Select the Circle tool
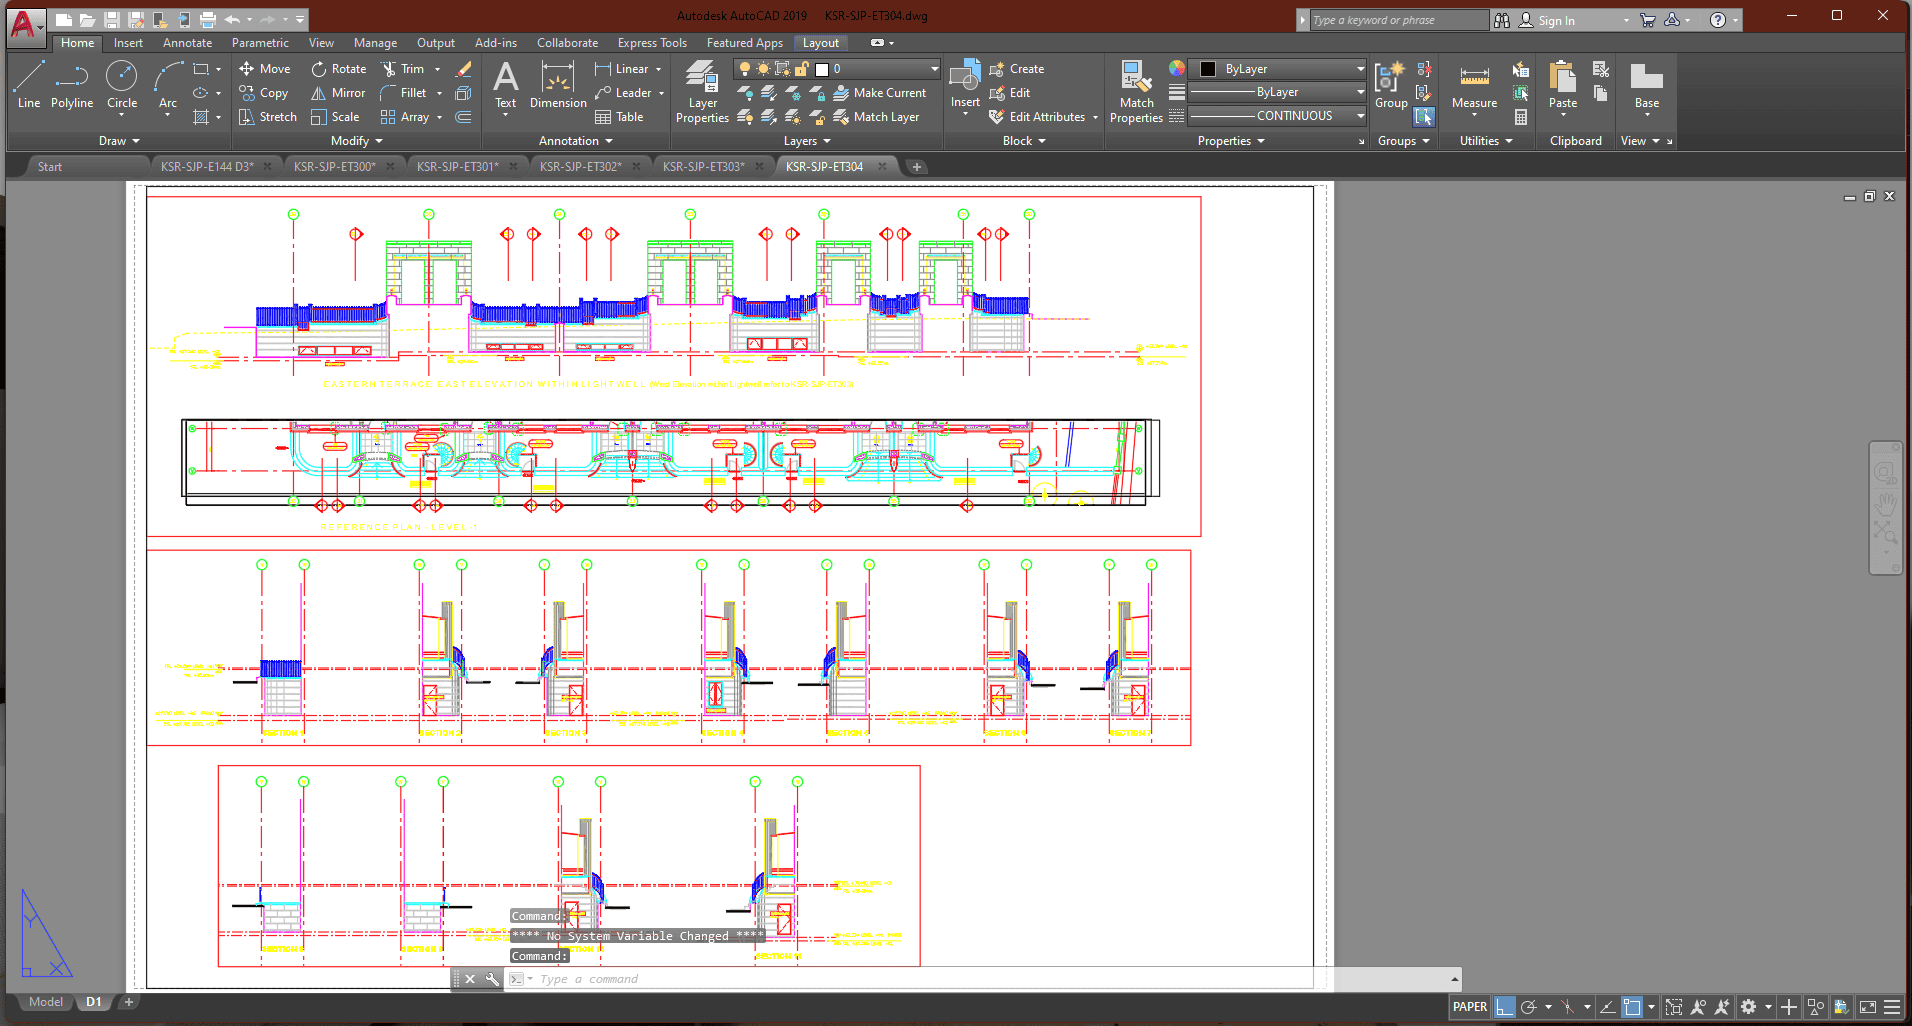The height and width of the screenshot is (1026, 1912). pos(122,85)
